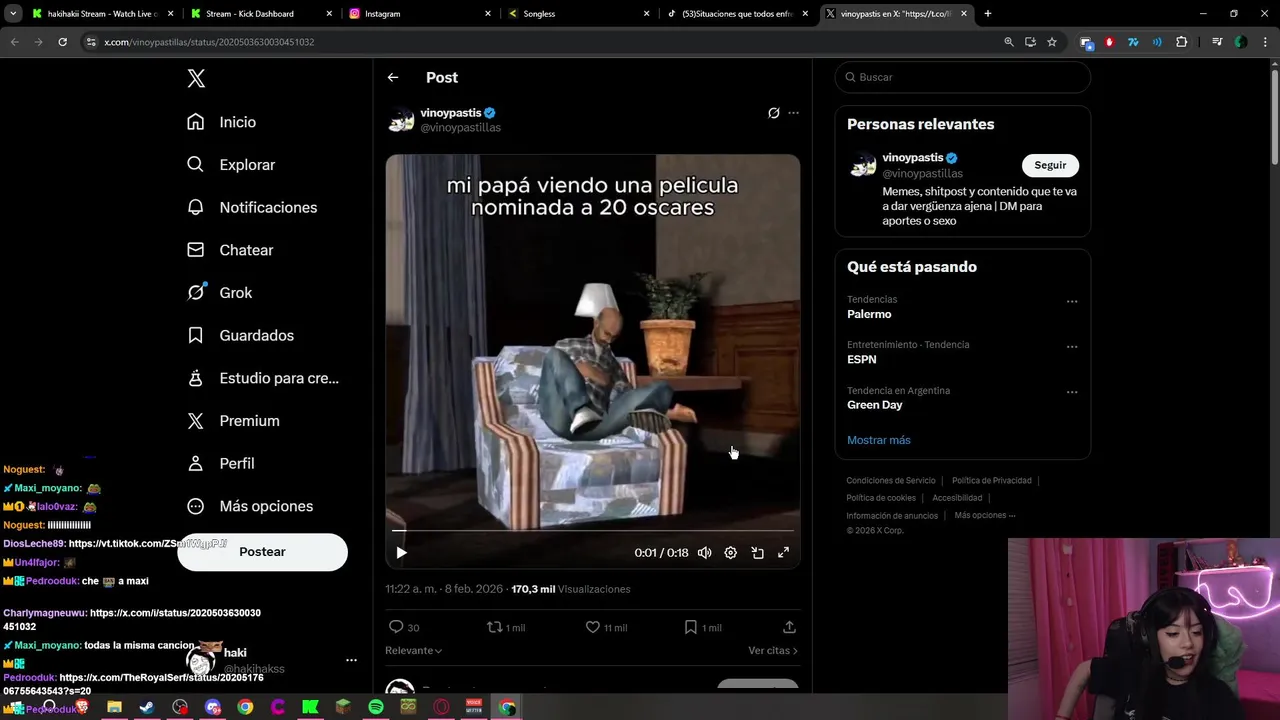The image size is (1280, 720).
Task: Open a new browser tab
Action: click(988, 14)
